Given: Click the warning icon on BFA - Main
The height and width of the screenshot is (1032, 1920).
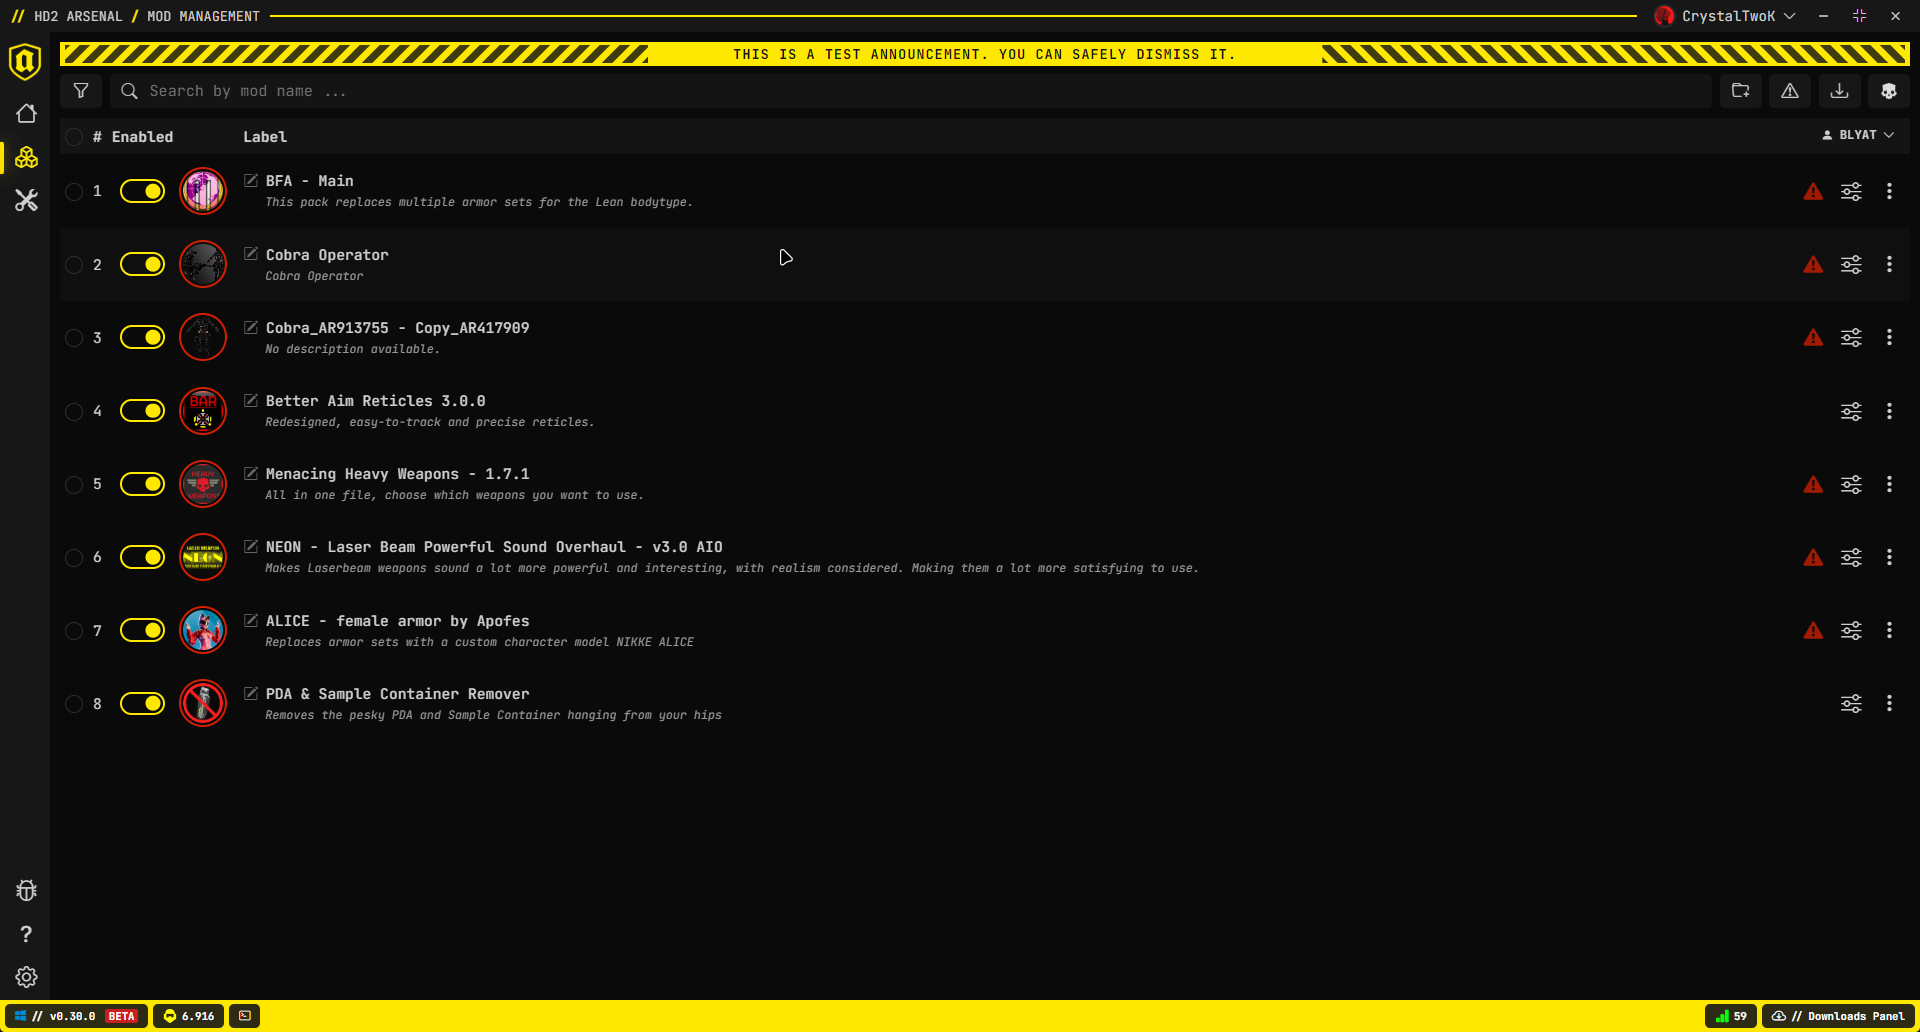Looking at the screenshot, I should [x=1812, y=191].
